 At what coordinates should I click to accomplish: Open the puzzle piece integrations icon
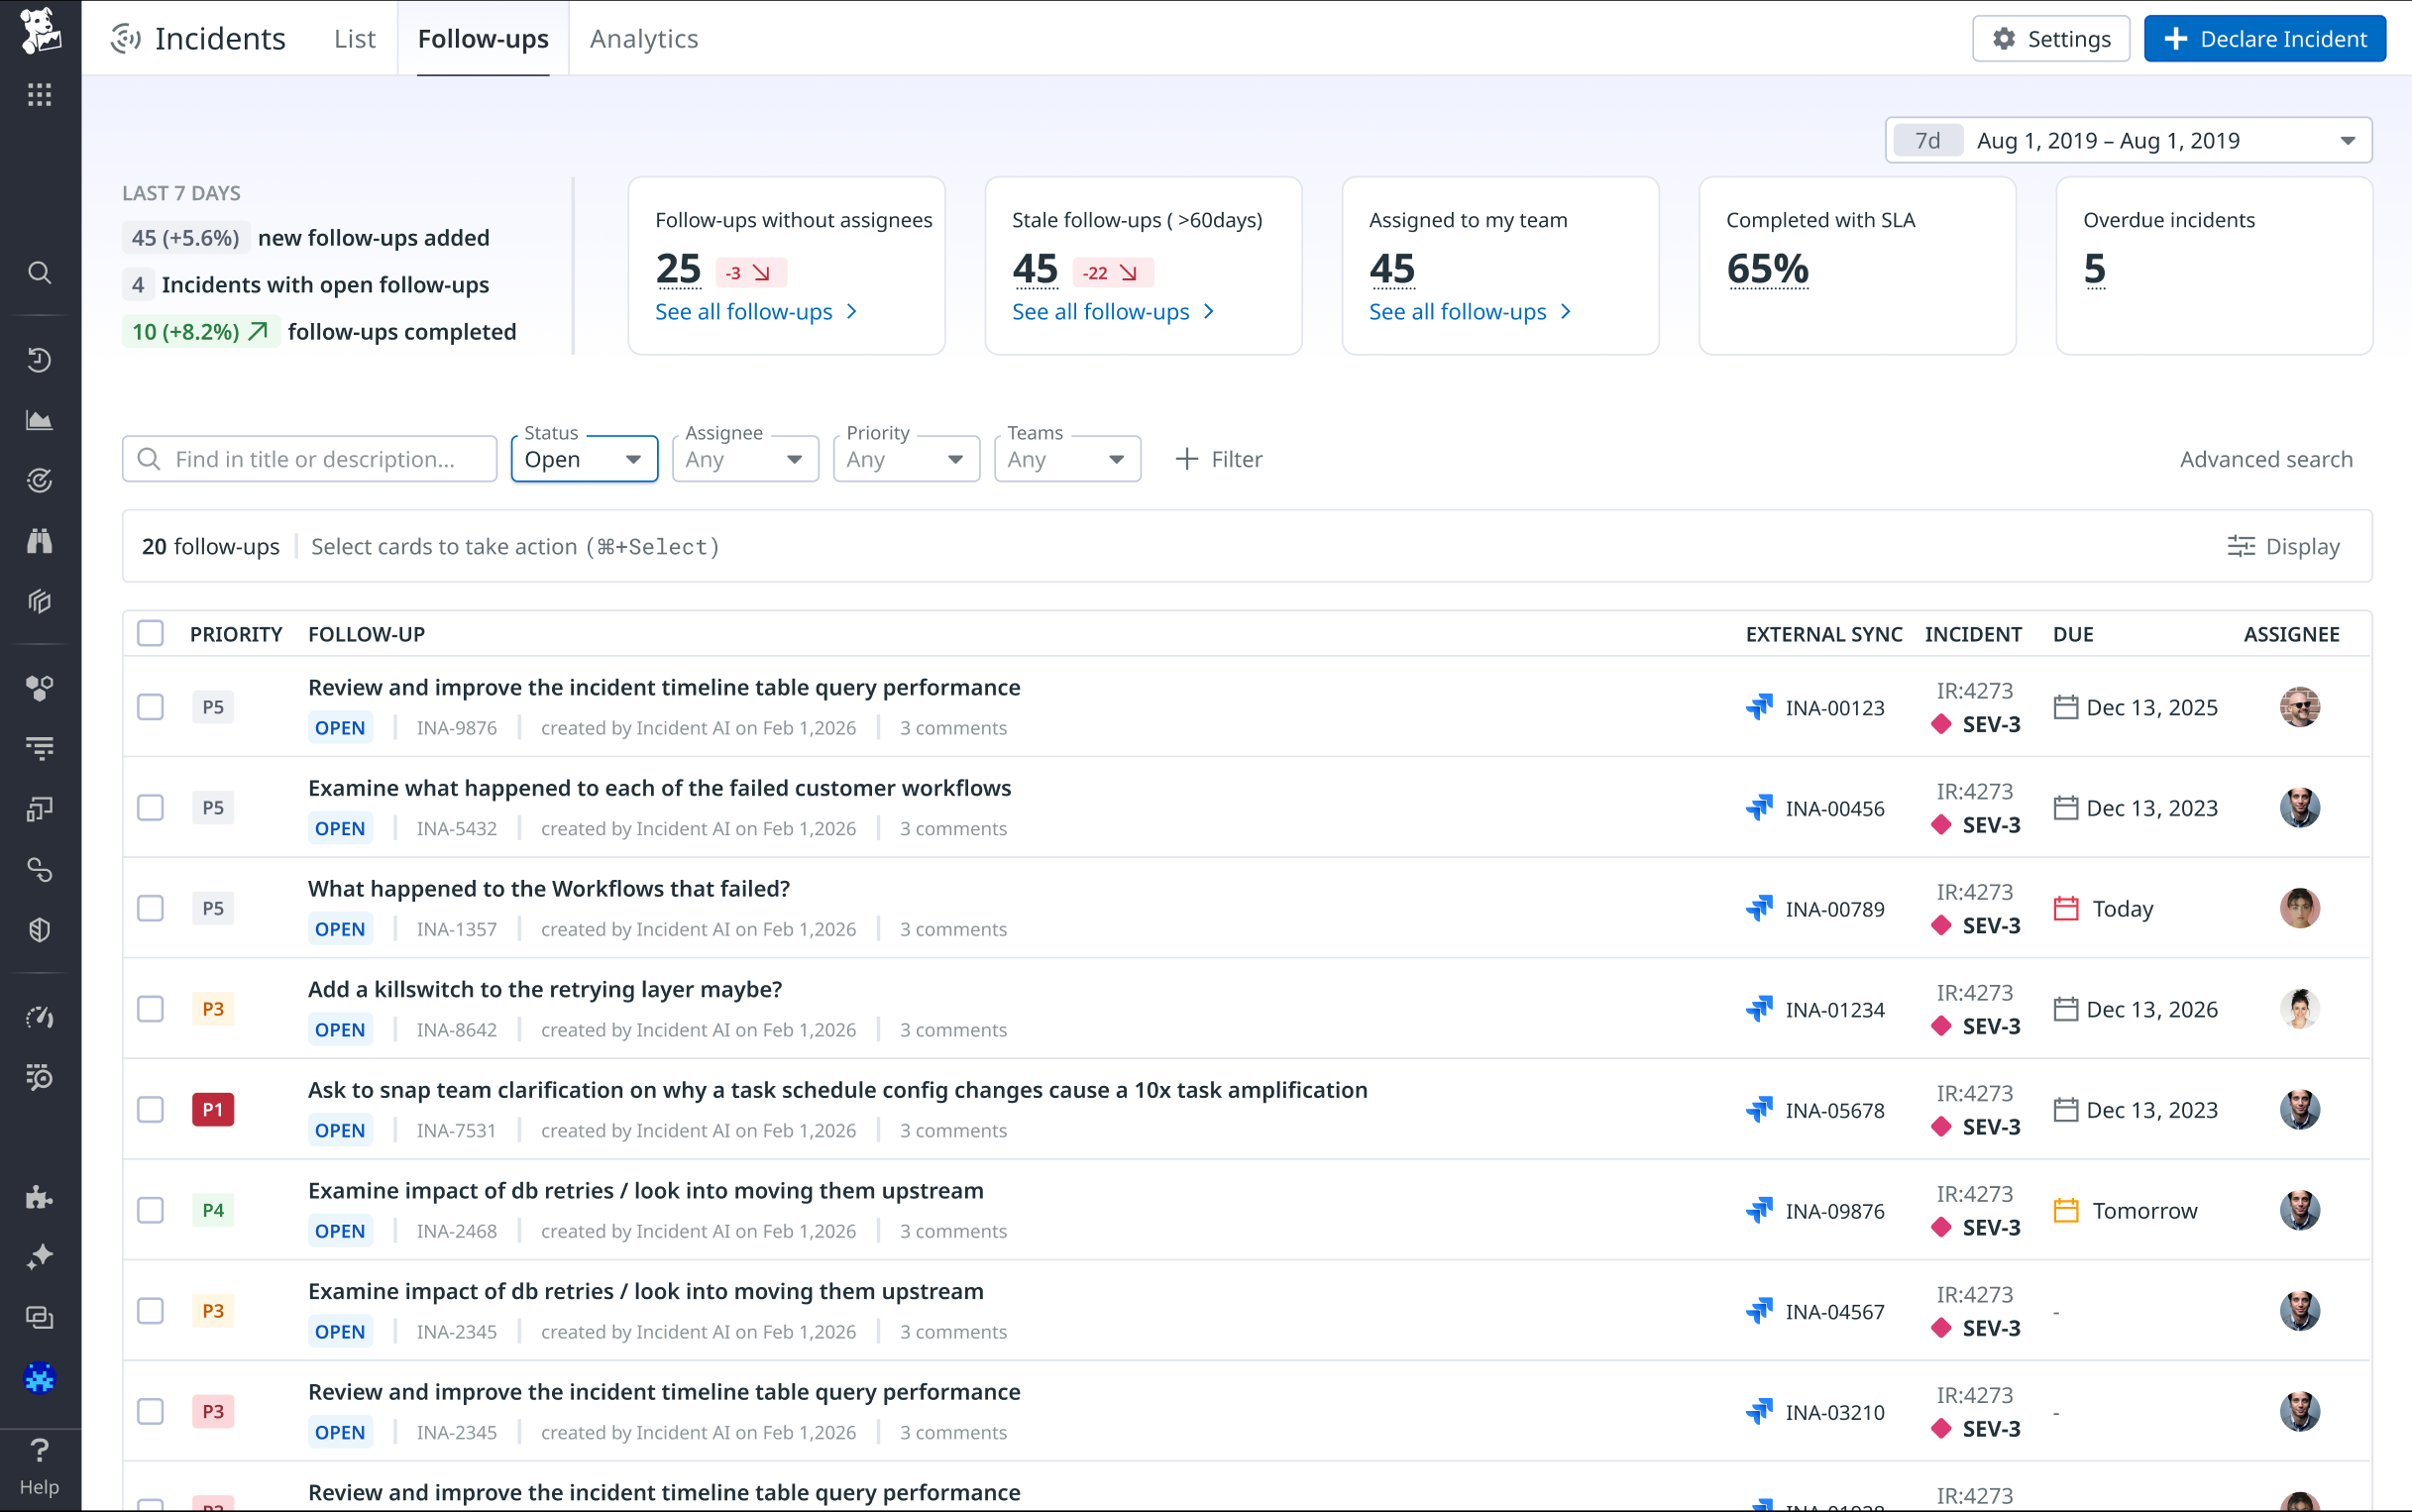(40, 1197)
